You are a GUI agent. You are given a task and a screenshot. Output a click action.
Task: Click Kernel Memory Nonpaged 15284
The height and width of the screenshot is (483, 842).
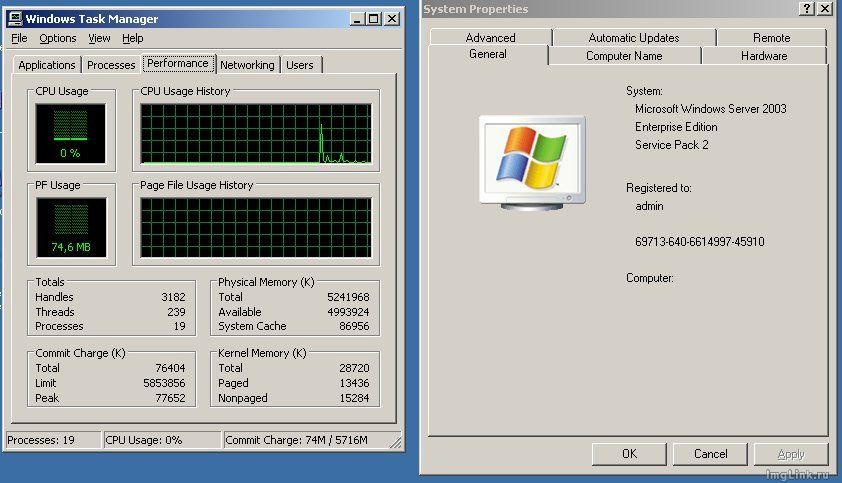pyautogui.click(x=354, y=398)
